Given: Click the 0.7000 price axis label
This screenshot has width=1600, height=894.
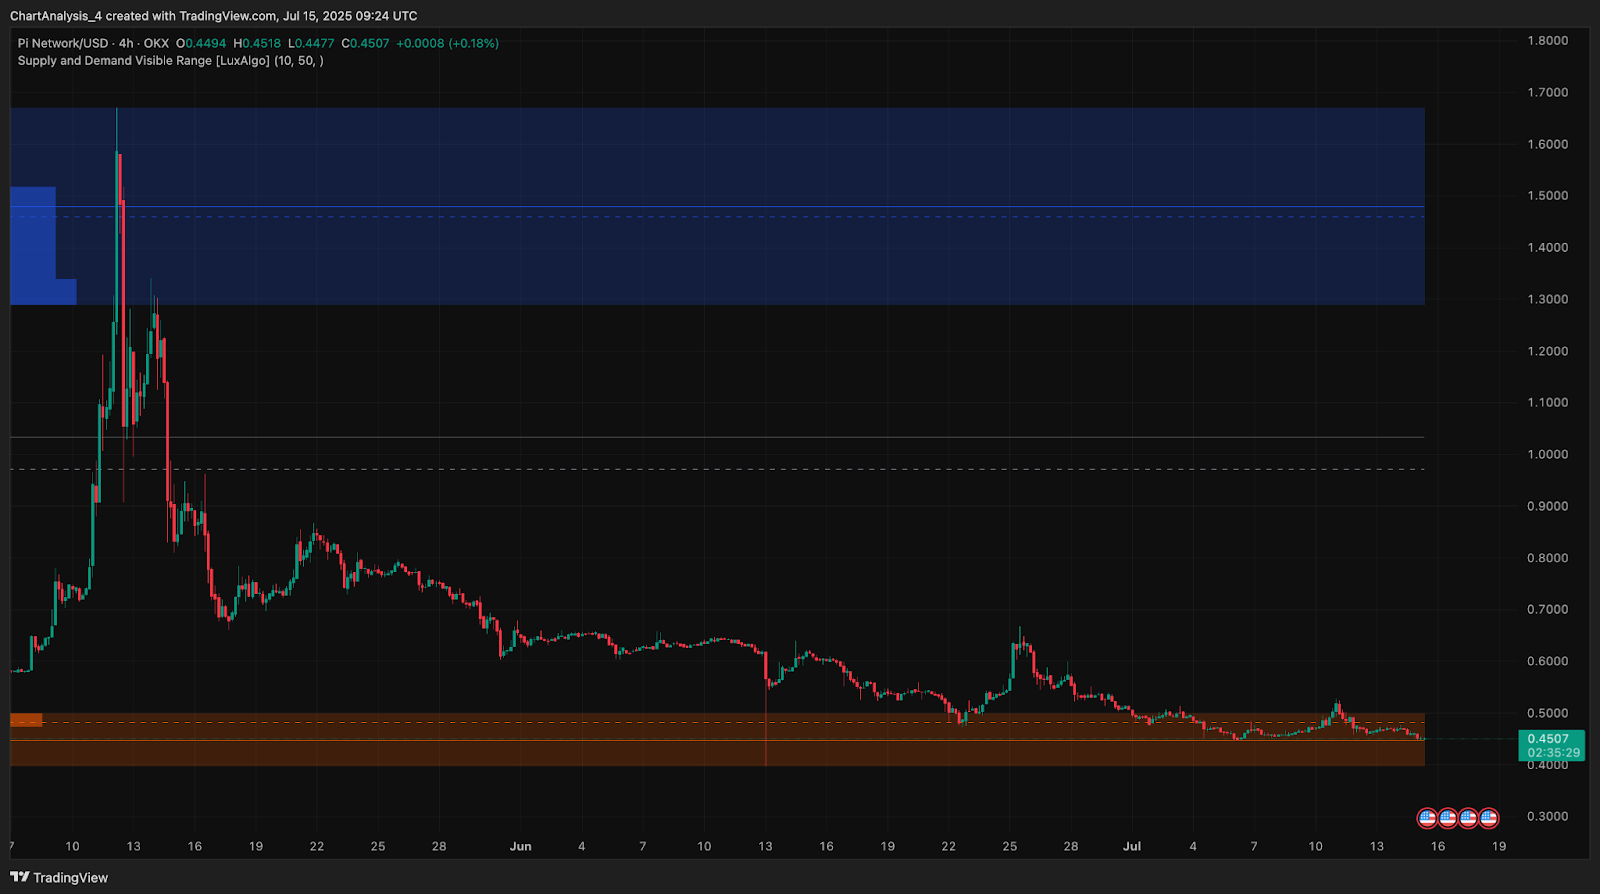Looking at the screenshot, I should (1547, 609).
